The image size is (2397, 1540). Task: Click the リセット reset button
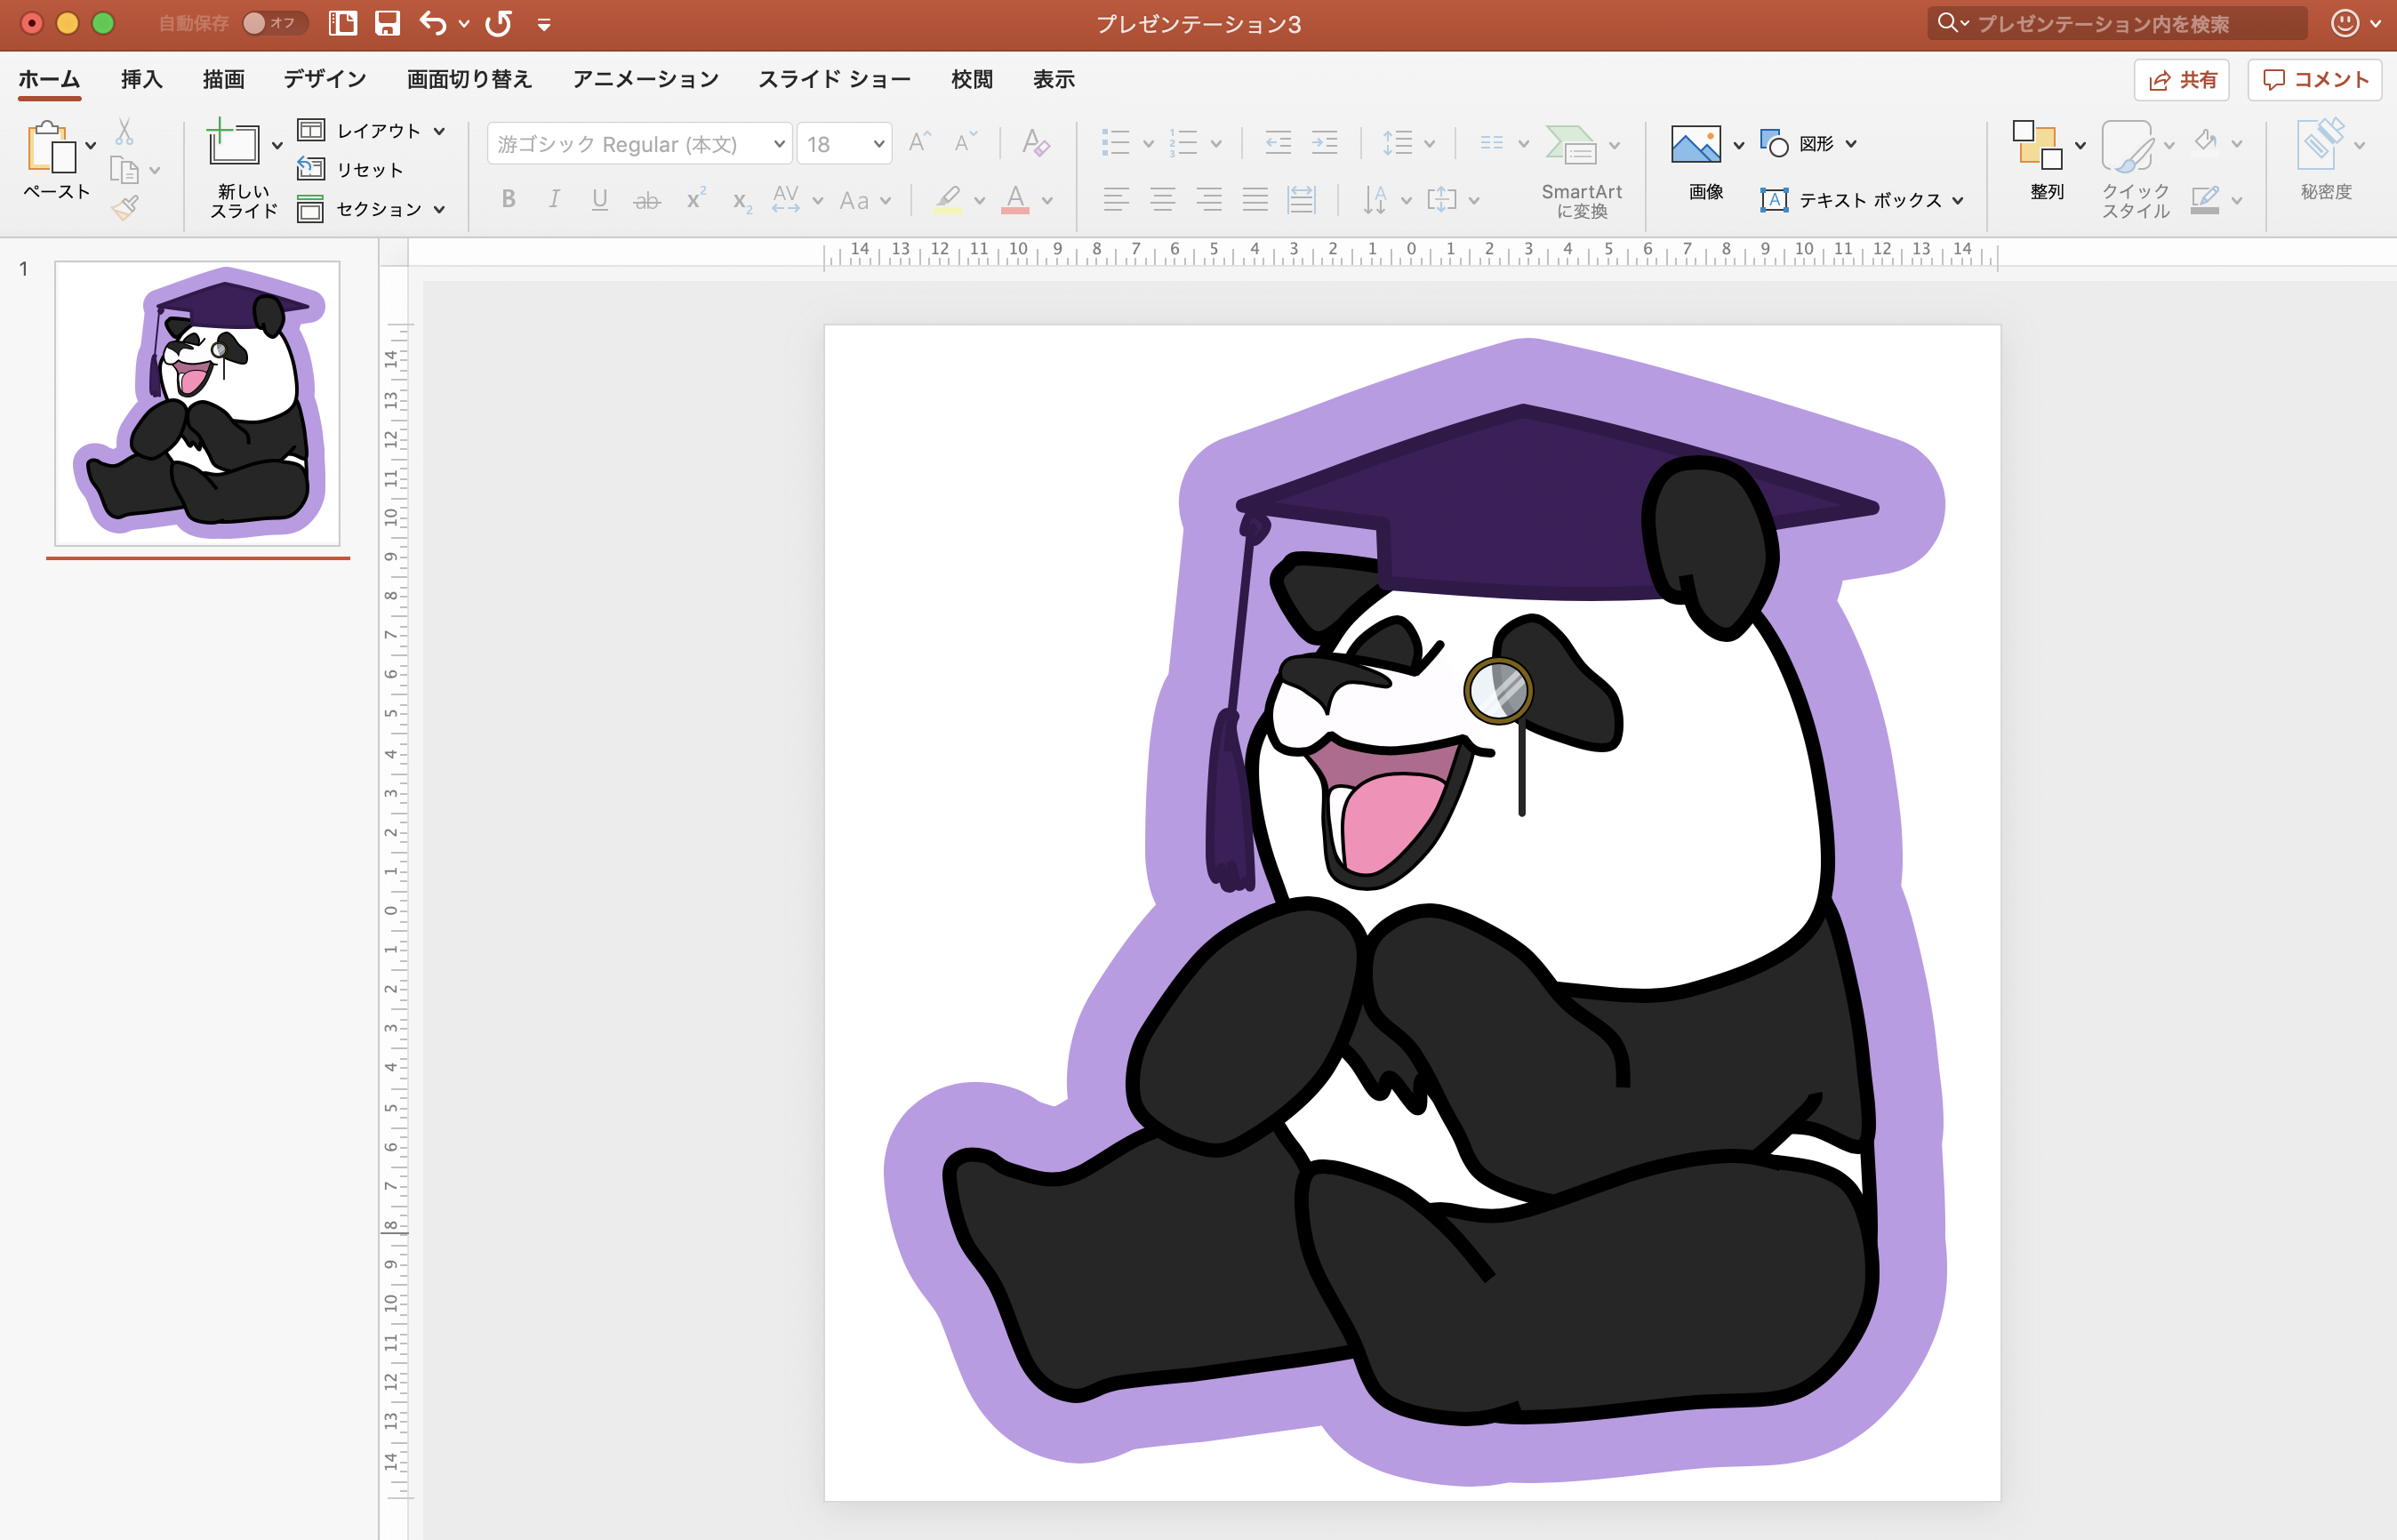point(351,170)
